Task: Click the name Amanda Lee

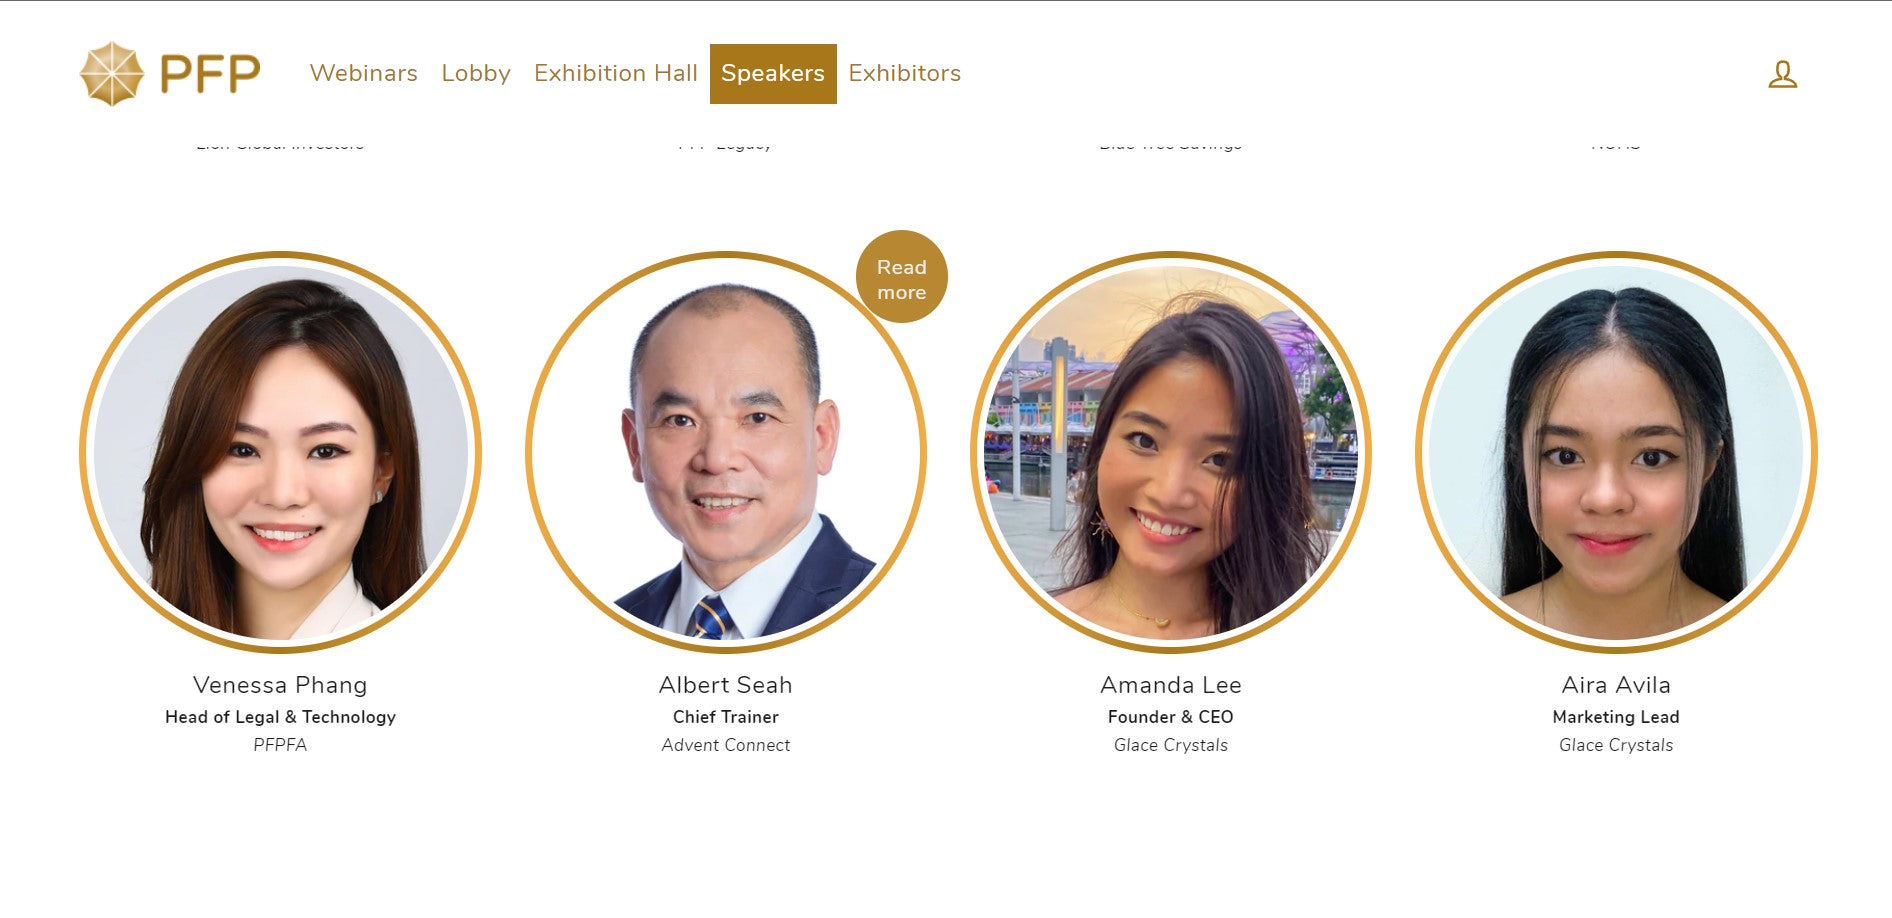Action: tap(1171, 685)
